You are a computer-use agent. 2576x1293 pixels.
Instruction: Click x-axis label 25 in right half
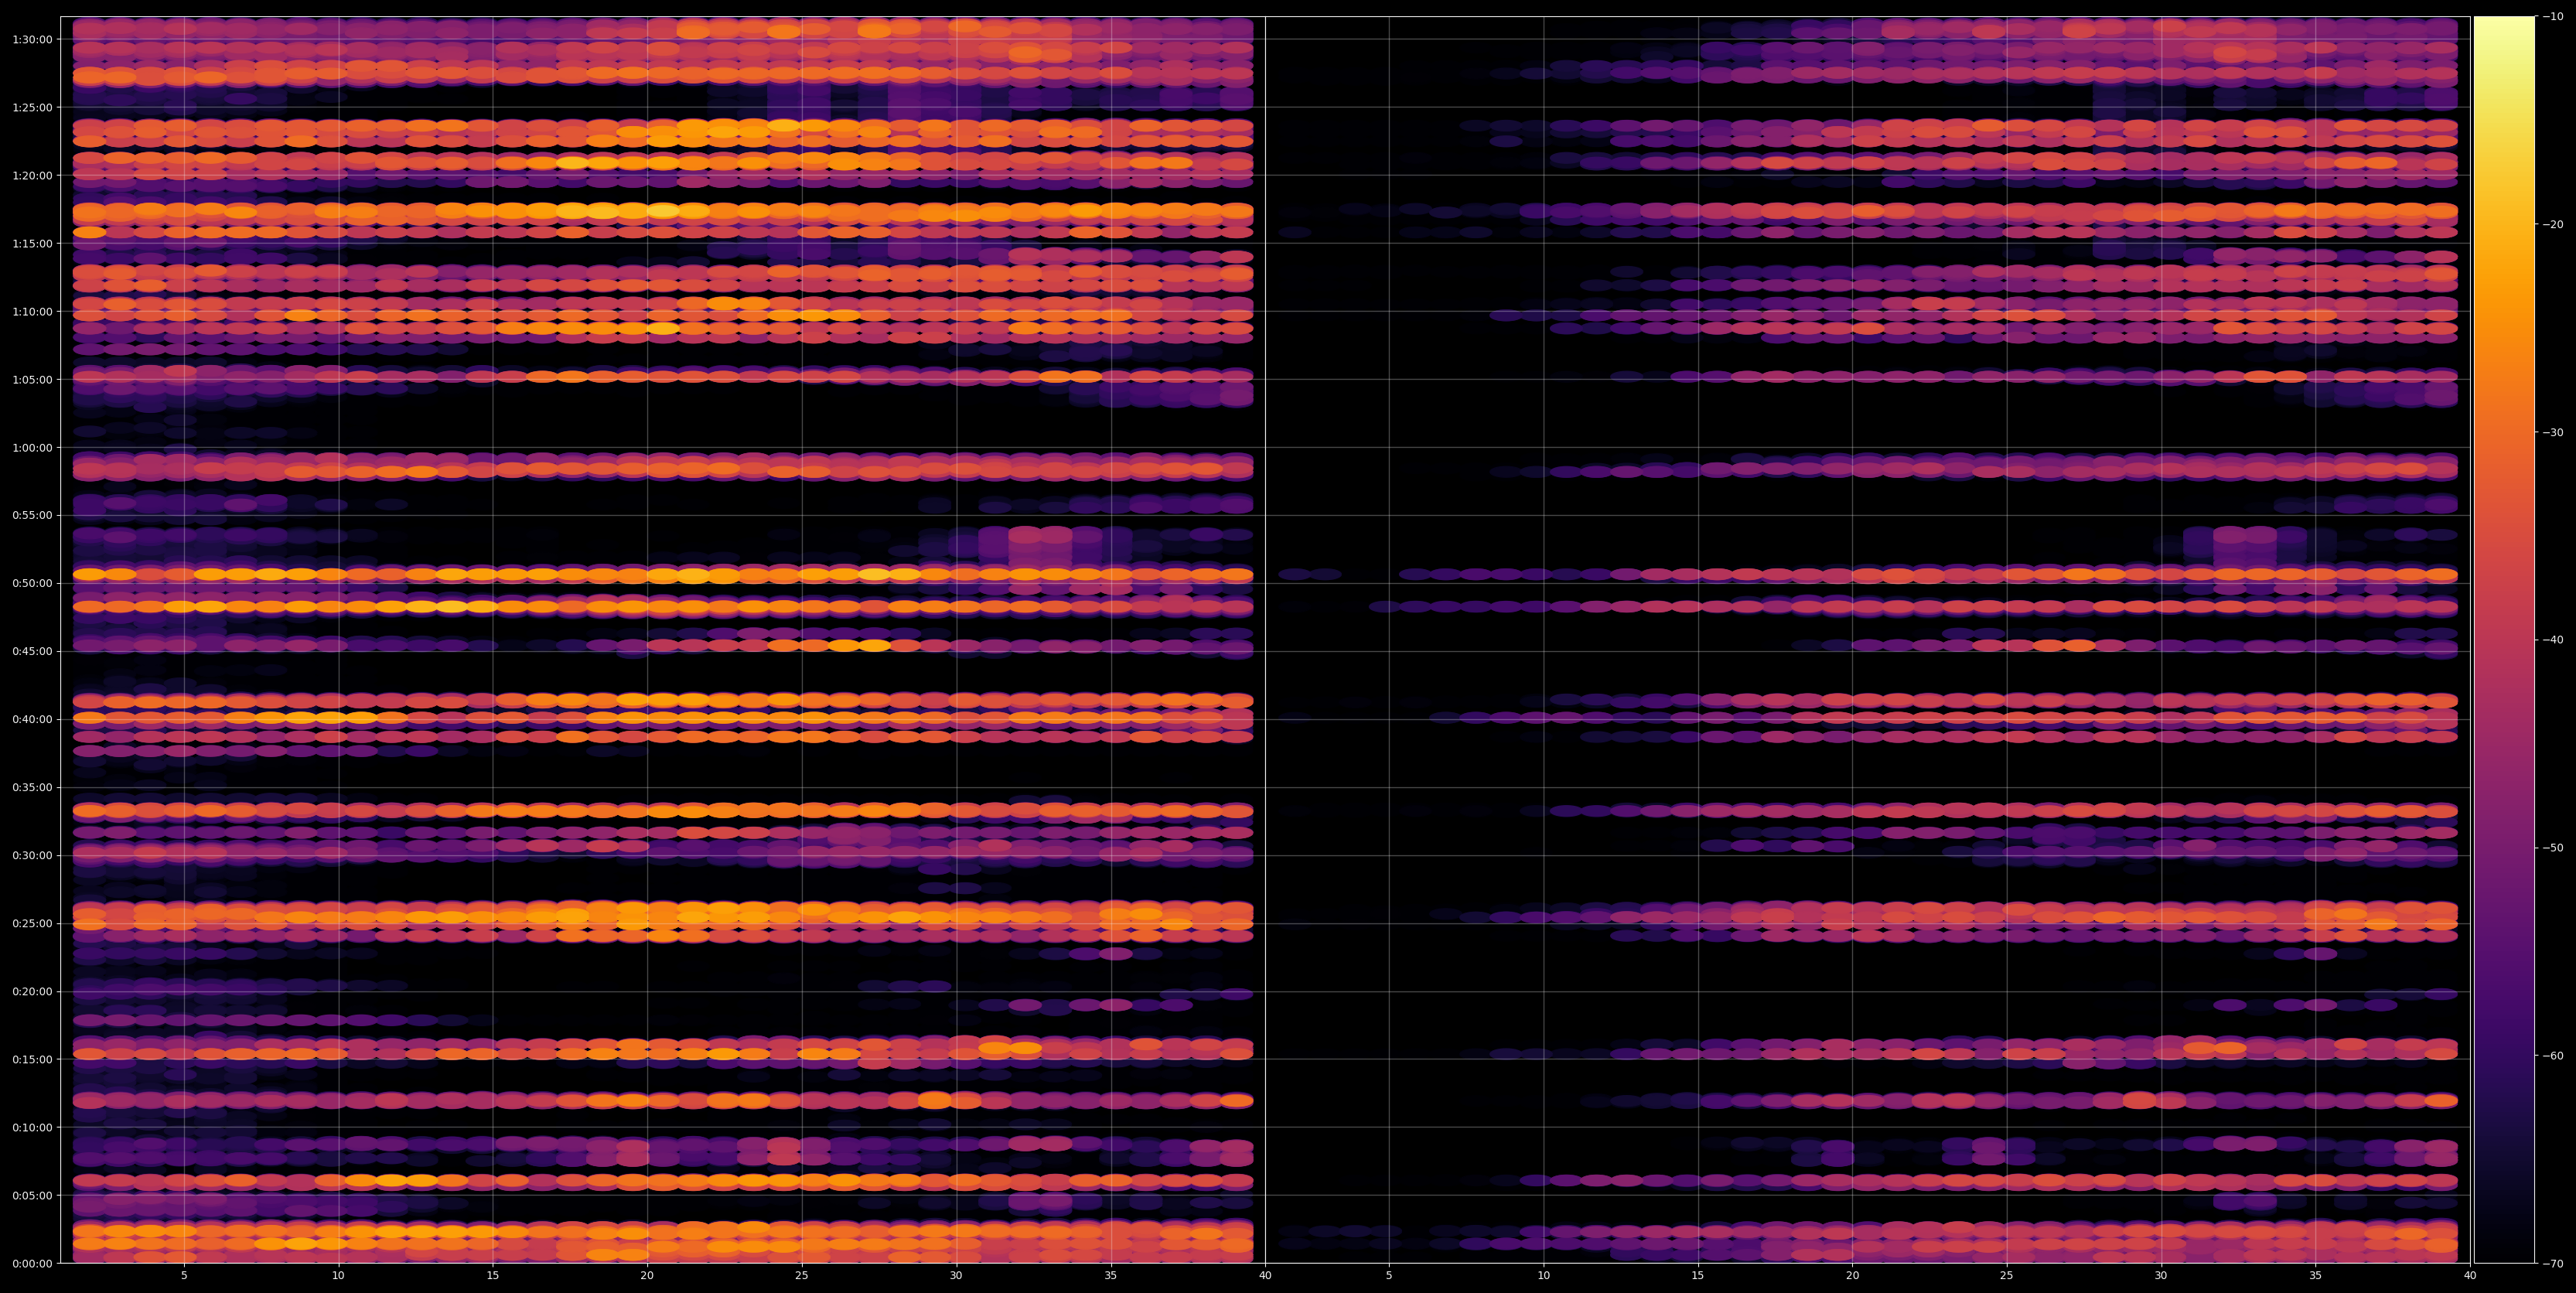(2007, 1276)
